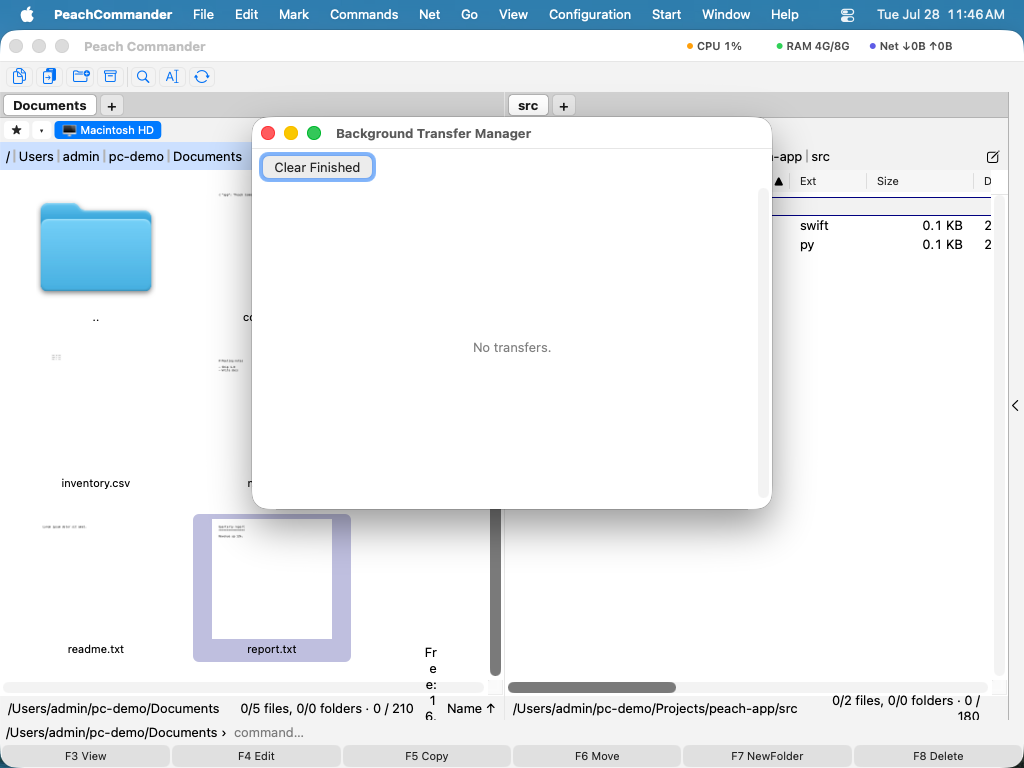Click the edit path icon in right panel
This screenshot has width=1024, height=768.
pyautogui.click(x=993, y=157)
